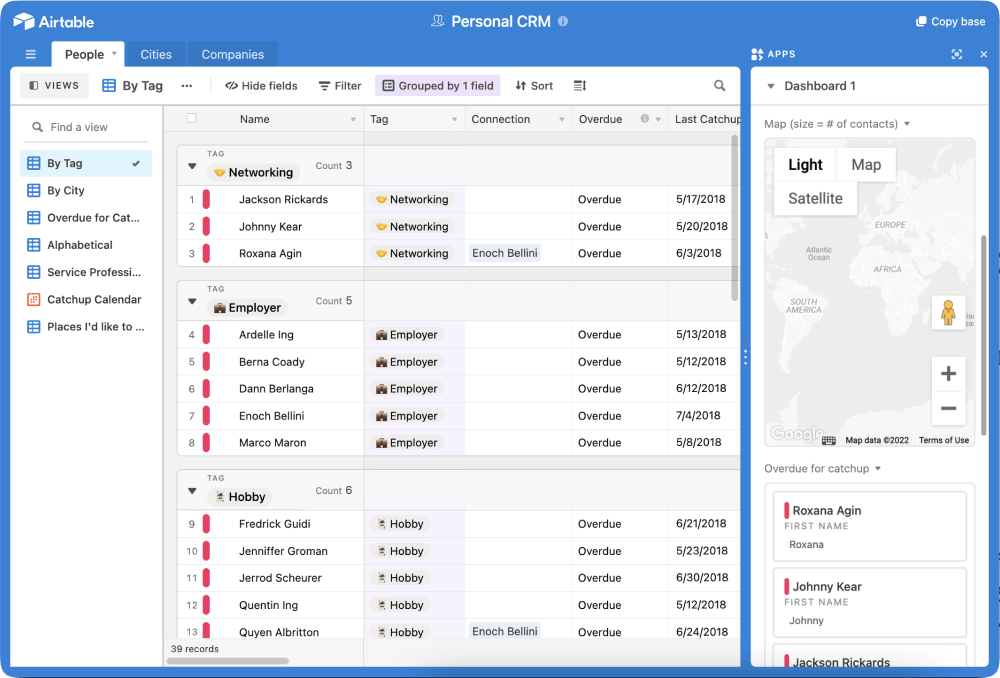The height and width of the screenshot is (678, 1000).
Task: Open the Johnny Kear overdue card
Action: click(x=869, y=601)
